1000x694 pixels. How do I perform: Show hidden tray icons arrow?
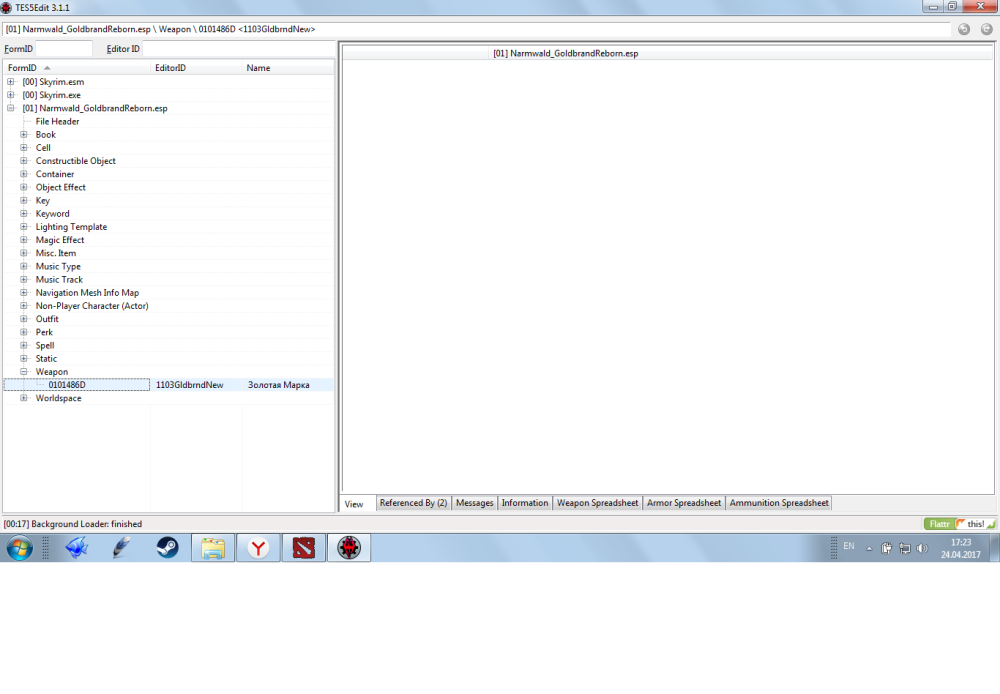pos(869,549)
